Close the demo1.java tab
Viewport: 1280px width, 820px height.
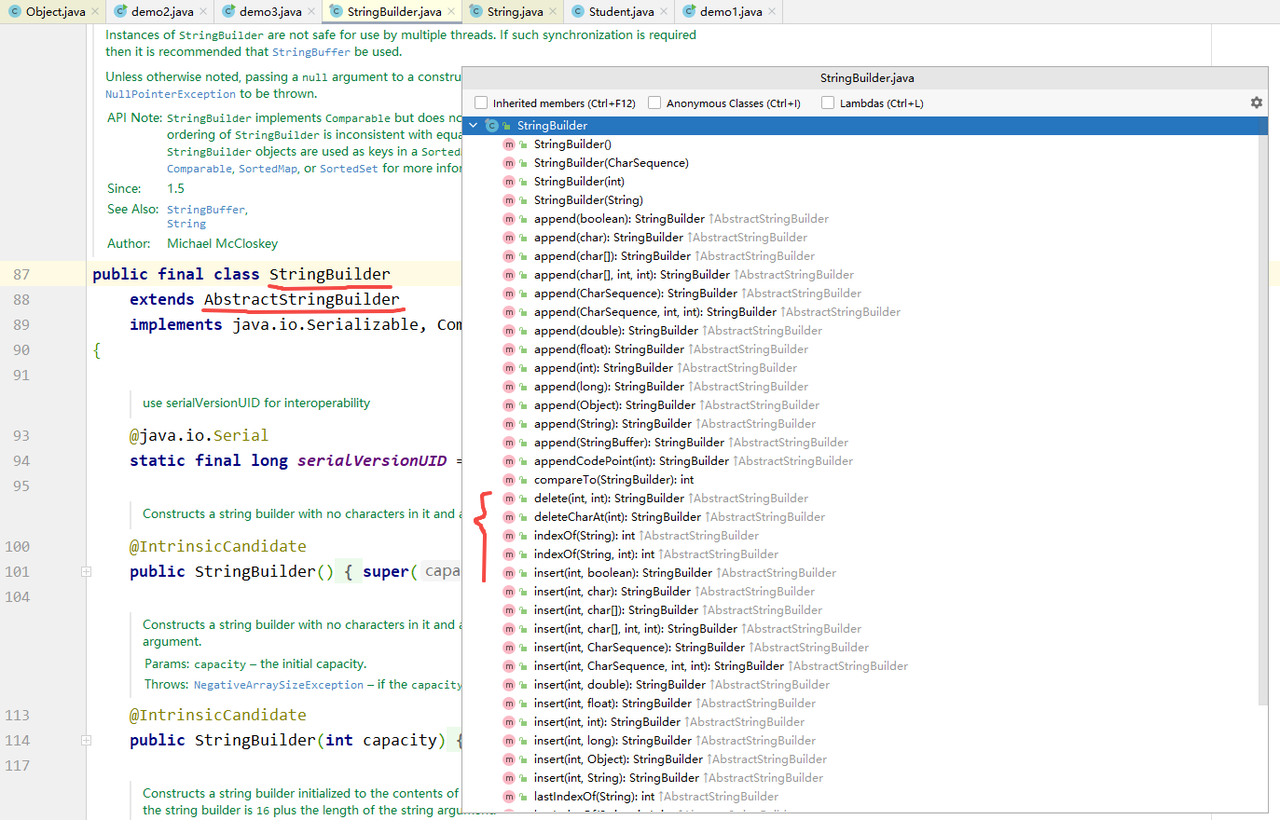tap(771, 12)
